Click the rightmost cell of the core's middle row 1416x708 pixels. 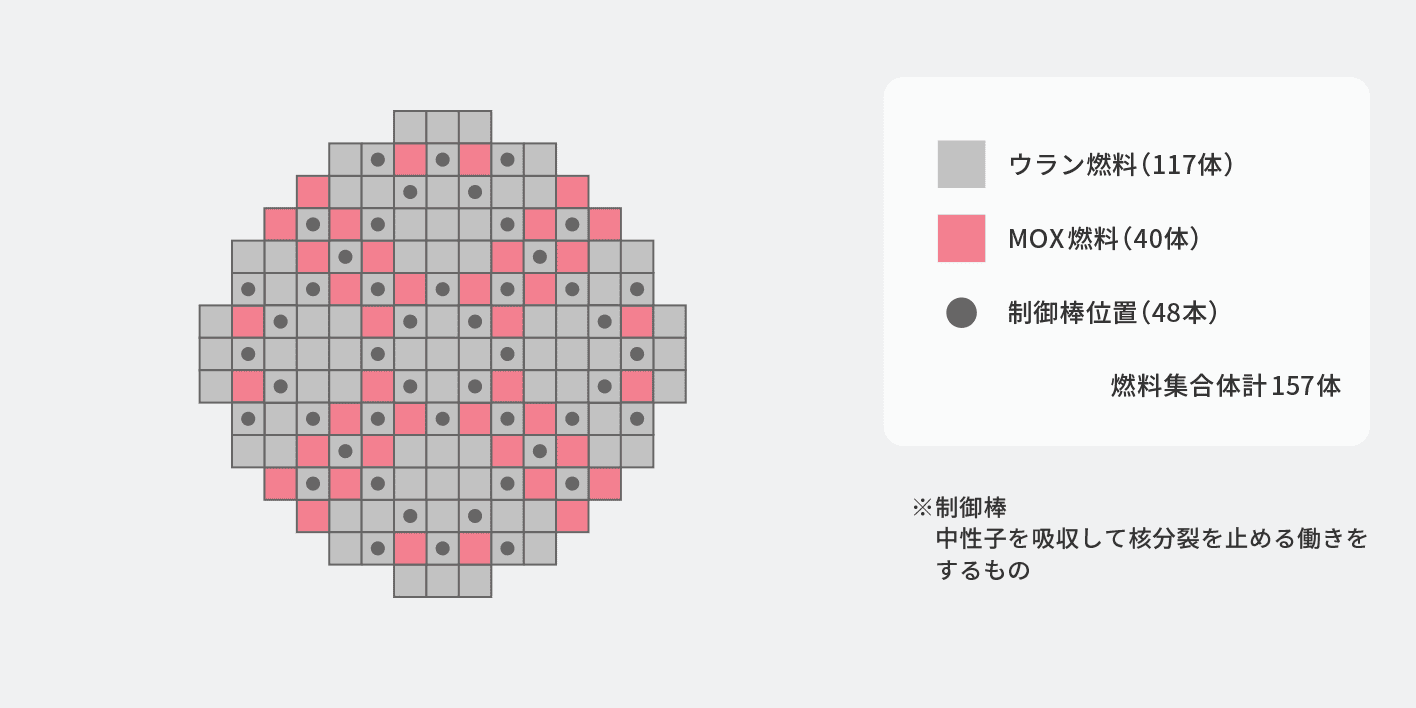(669, 353)
